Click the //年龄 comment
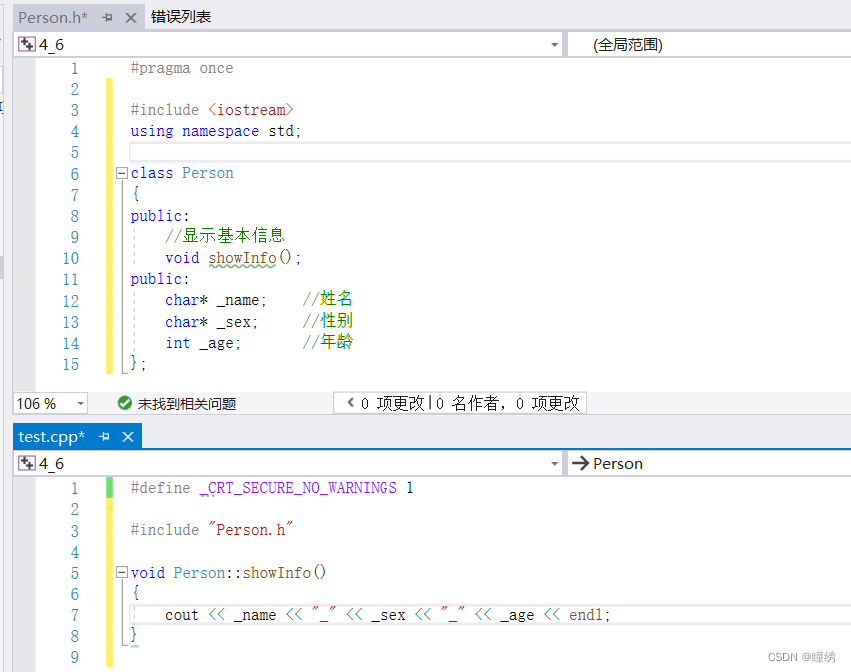The height and width of the screenshot is (672, 851). pyautogui.click(x=327, y=341)
